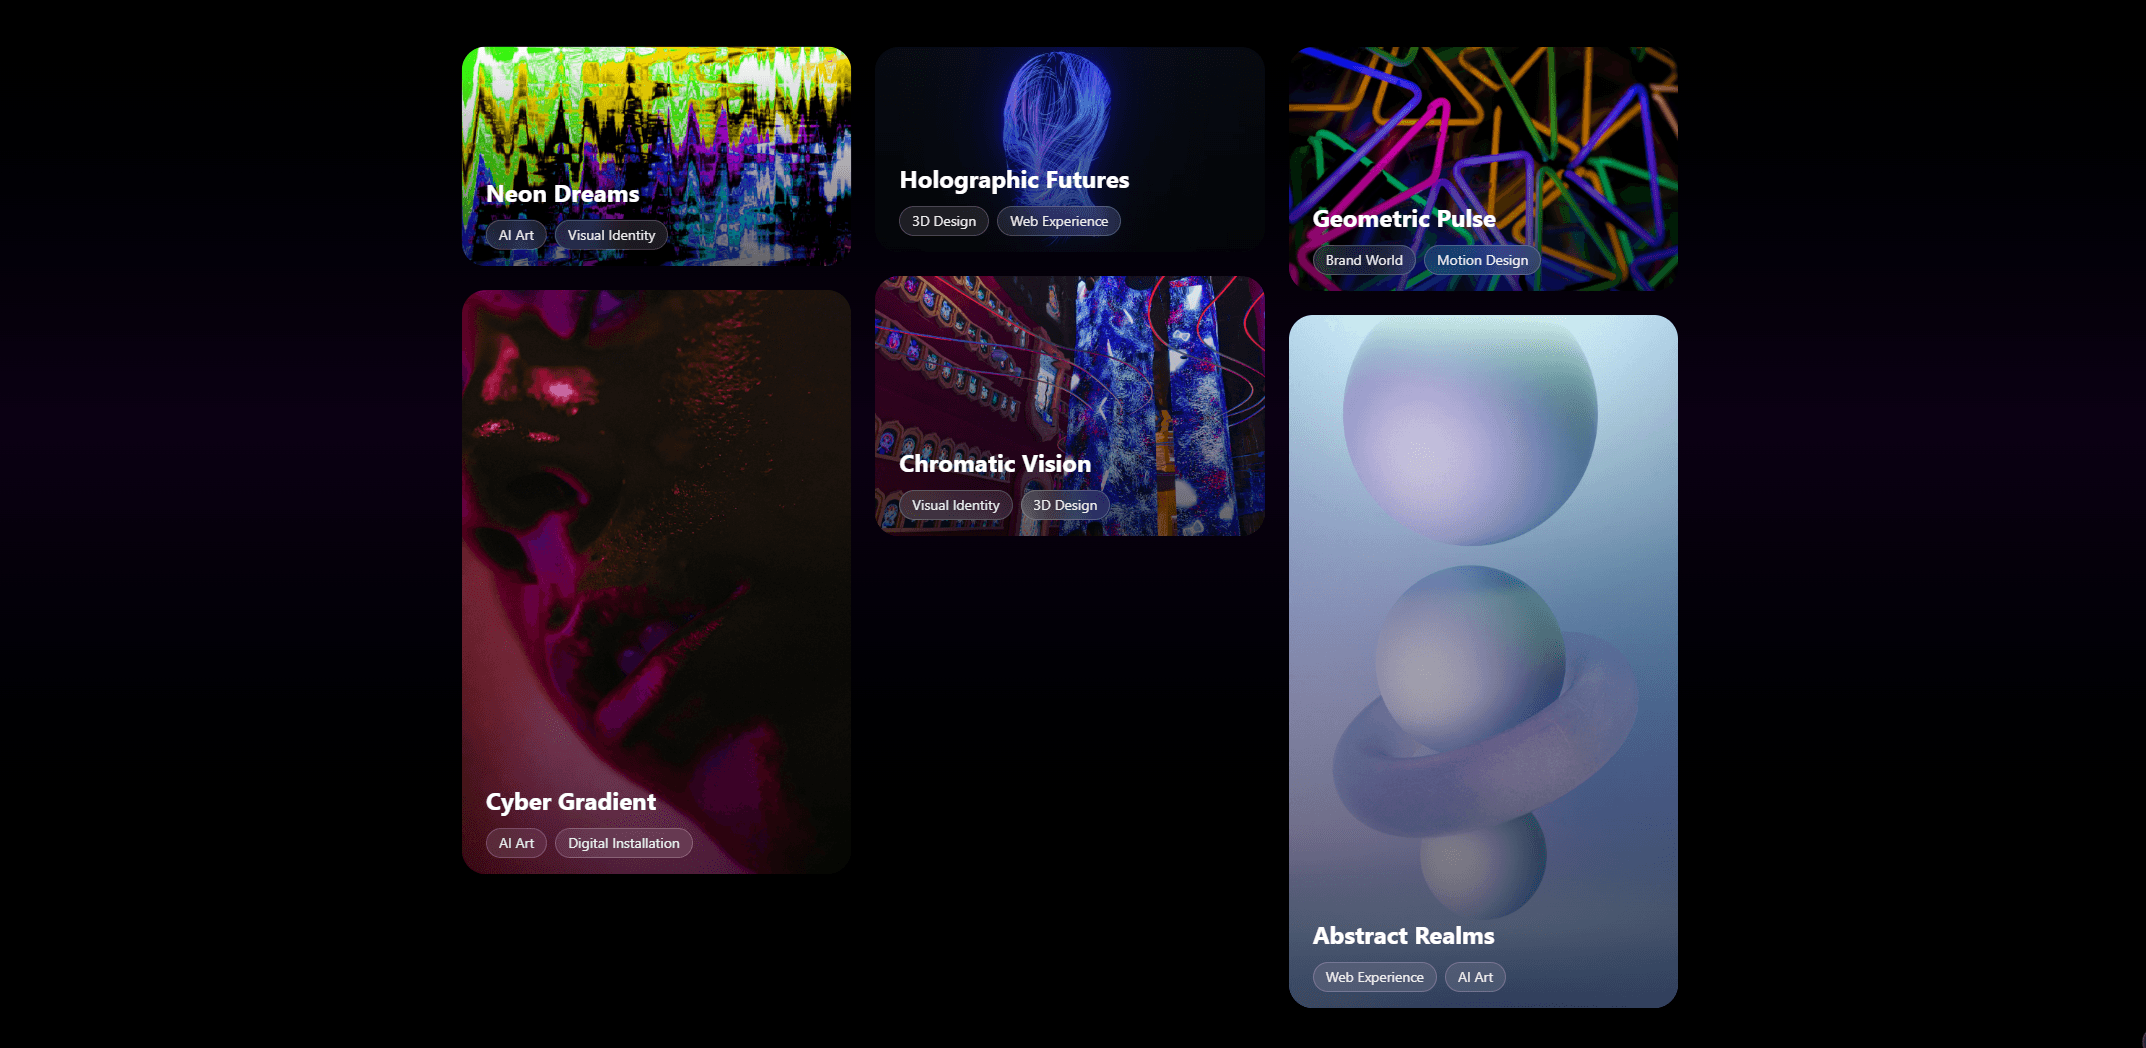The height and width of the screenshot is (1048, 2146).
Task: Open the Neon Dreams project card
Action: pyautogui.click(x=656, y=120)
